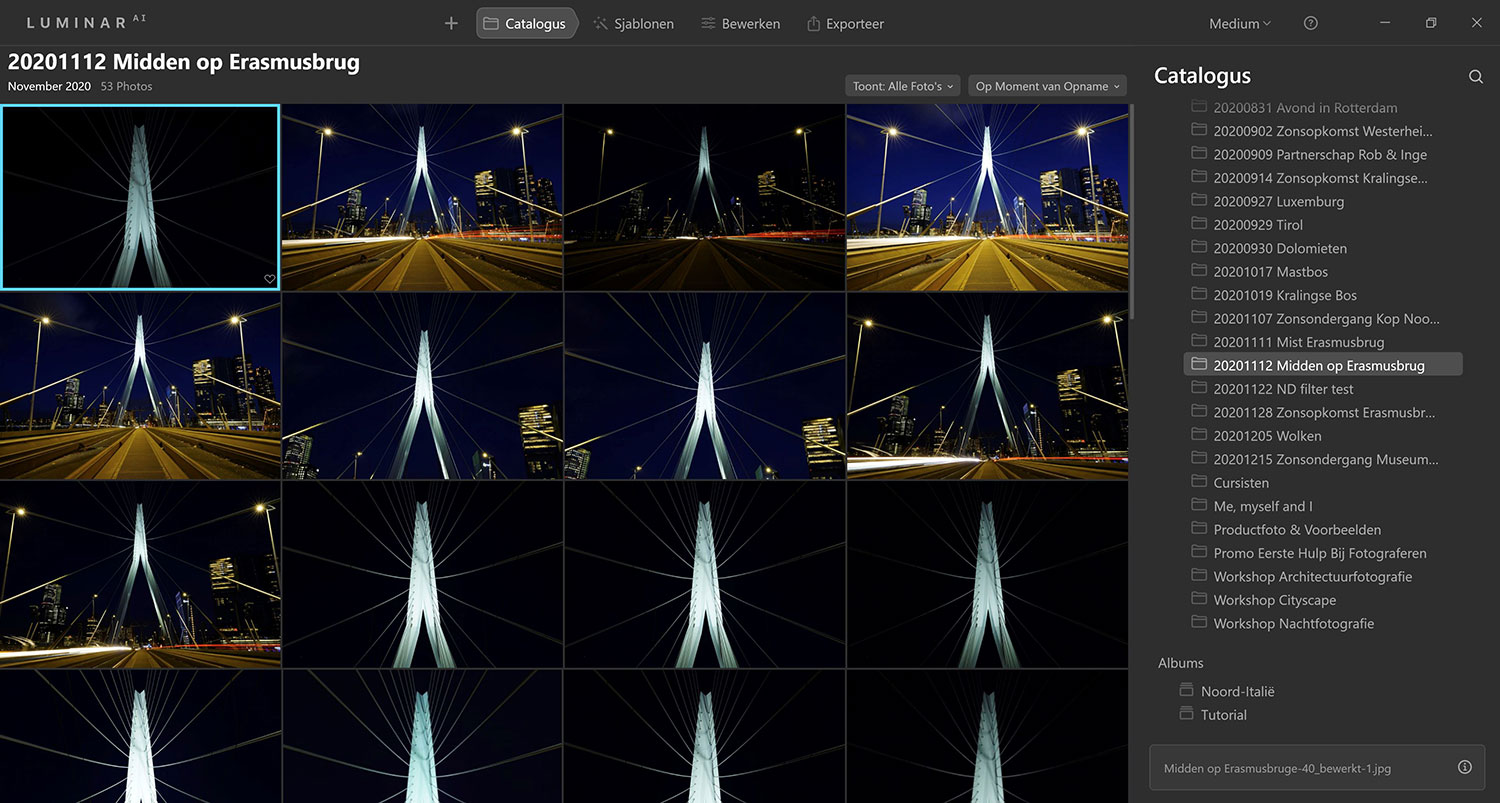Click file name Midden op Erasmusbruge-40_bewerkt-1.jpg

[1277, 769]
